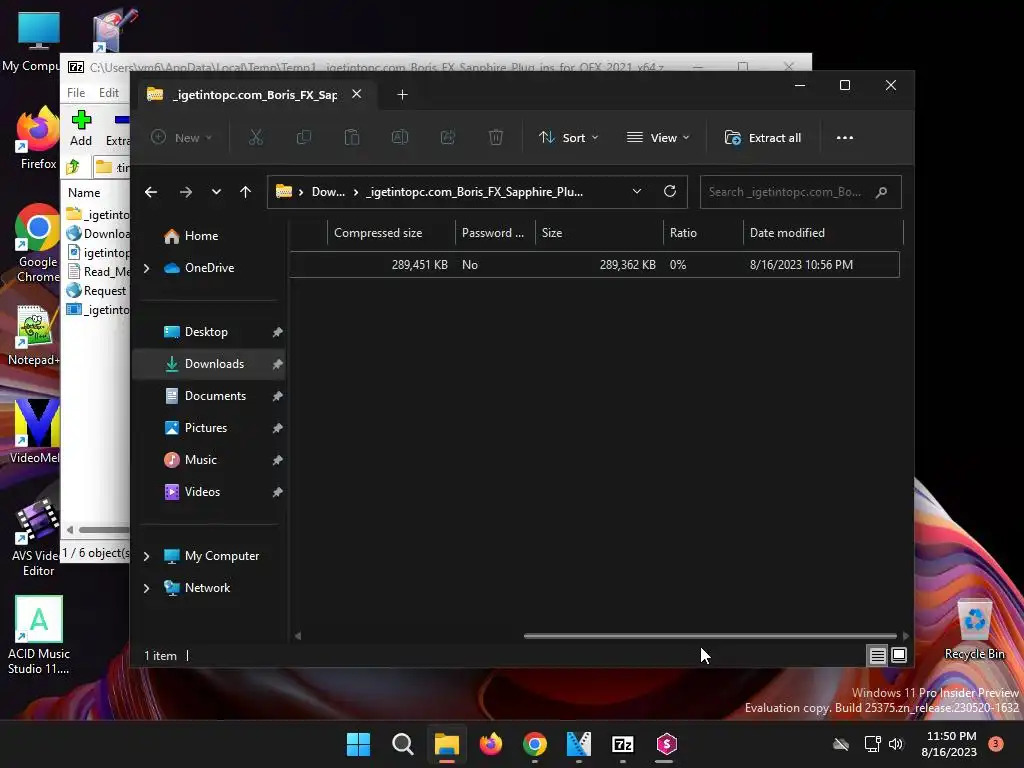Click the Share icon in toolbar
The height and width of the screenshot is (768, 1024).
[x=448, y=138]
